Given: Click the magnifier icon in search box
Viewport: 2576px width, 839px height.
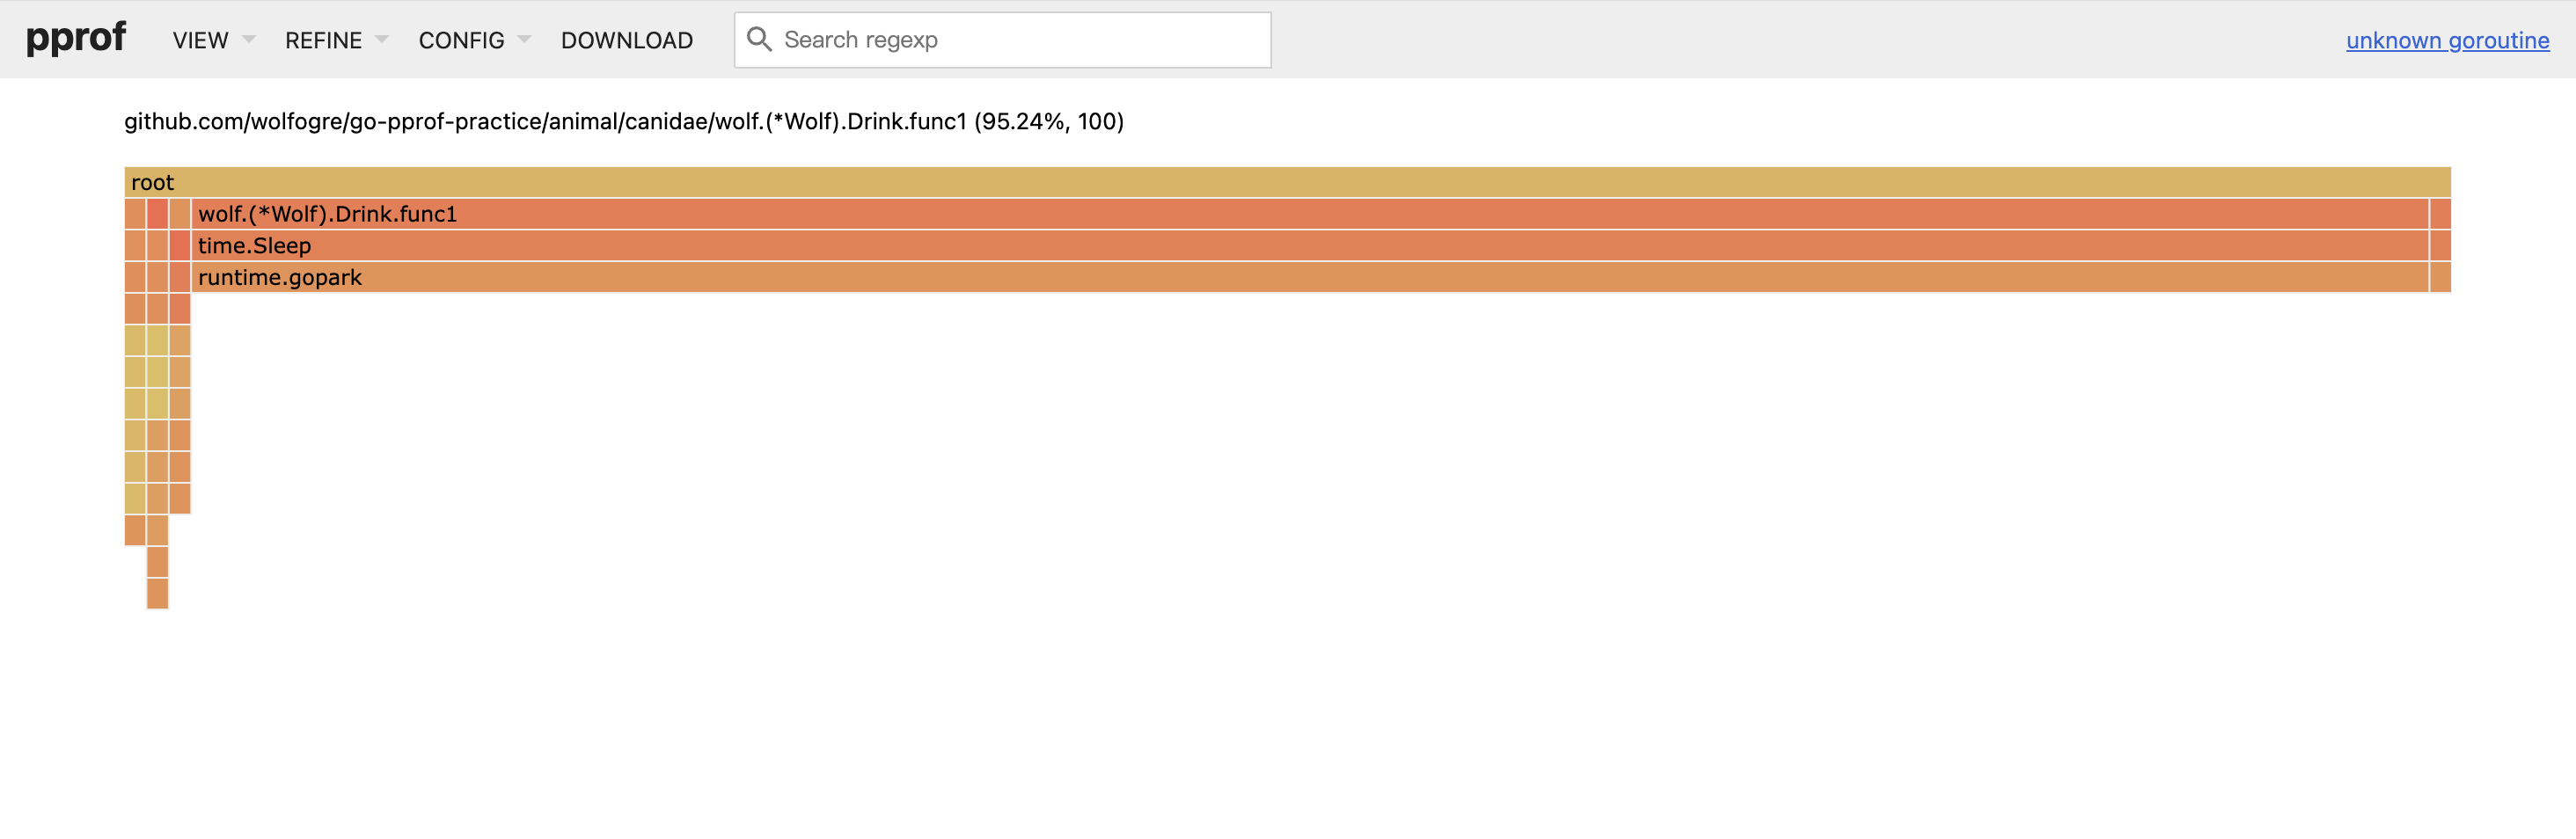Looking at the screenshot, I should (759, 40).
